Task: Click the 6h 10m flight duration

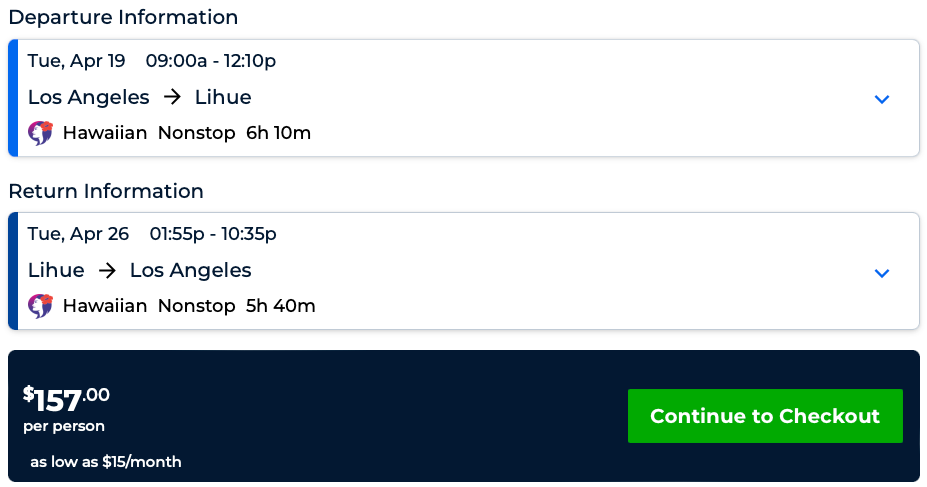Action: click(278, 133)
